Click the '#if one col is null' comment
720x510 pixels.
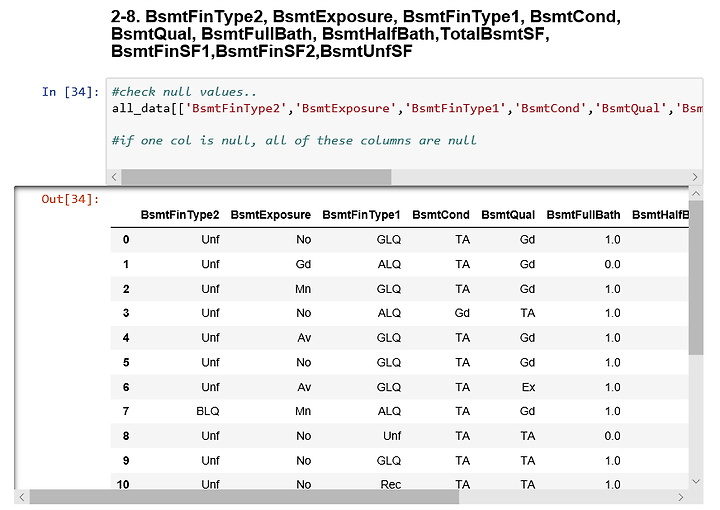click(294, 140)
